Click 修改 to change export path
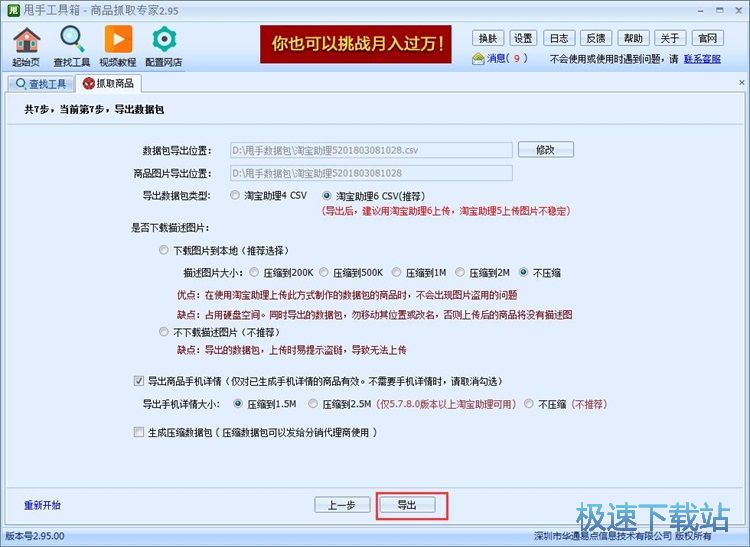The image size is (750, 547). 546,150
